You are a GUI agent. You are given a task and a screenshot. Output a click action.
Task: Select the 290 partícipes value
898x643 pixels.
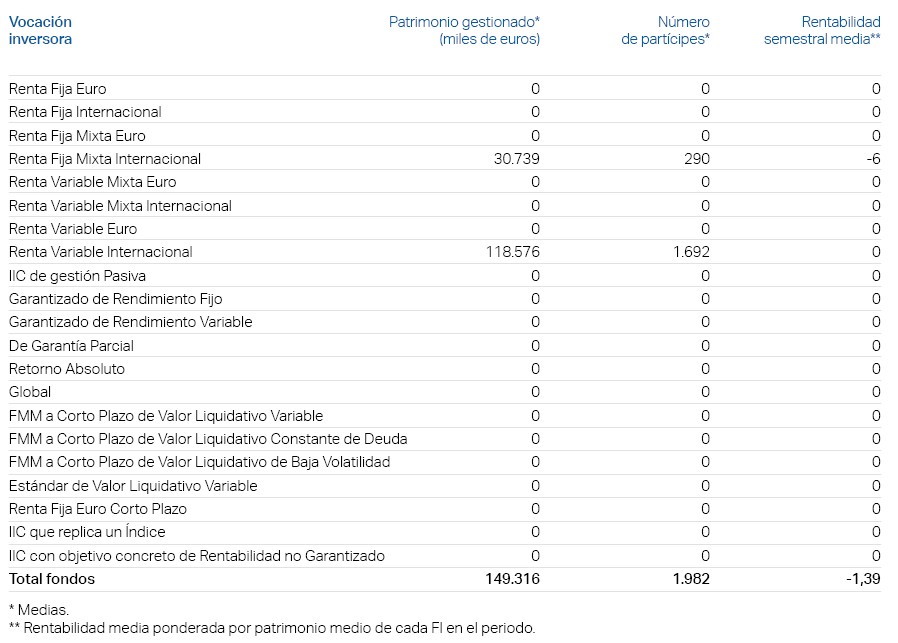coord(697,159)
